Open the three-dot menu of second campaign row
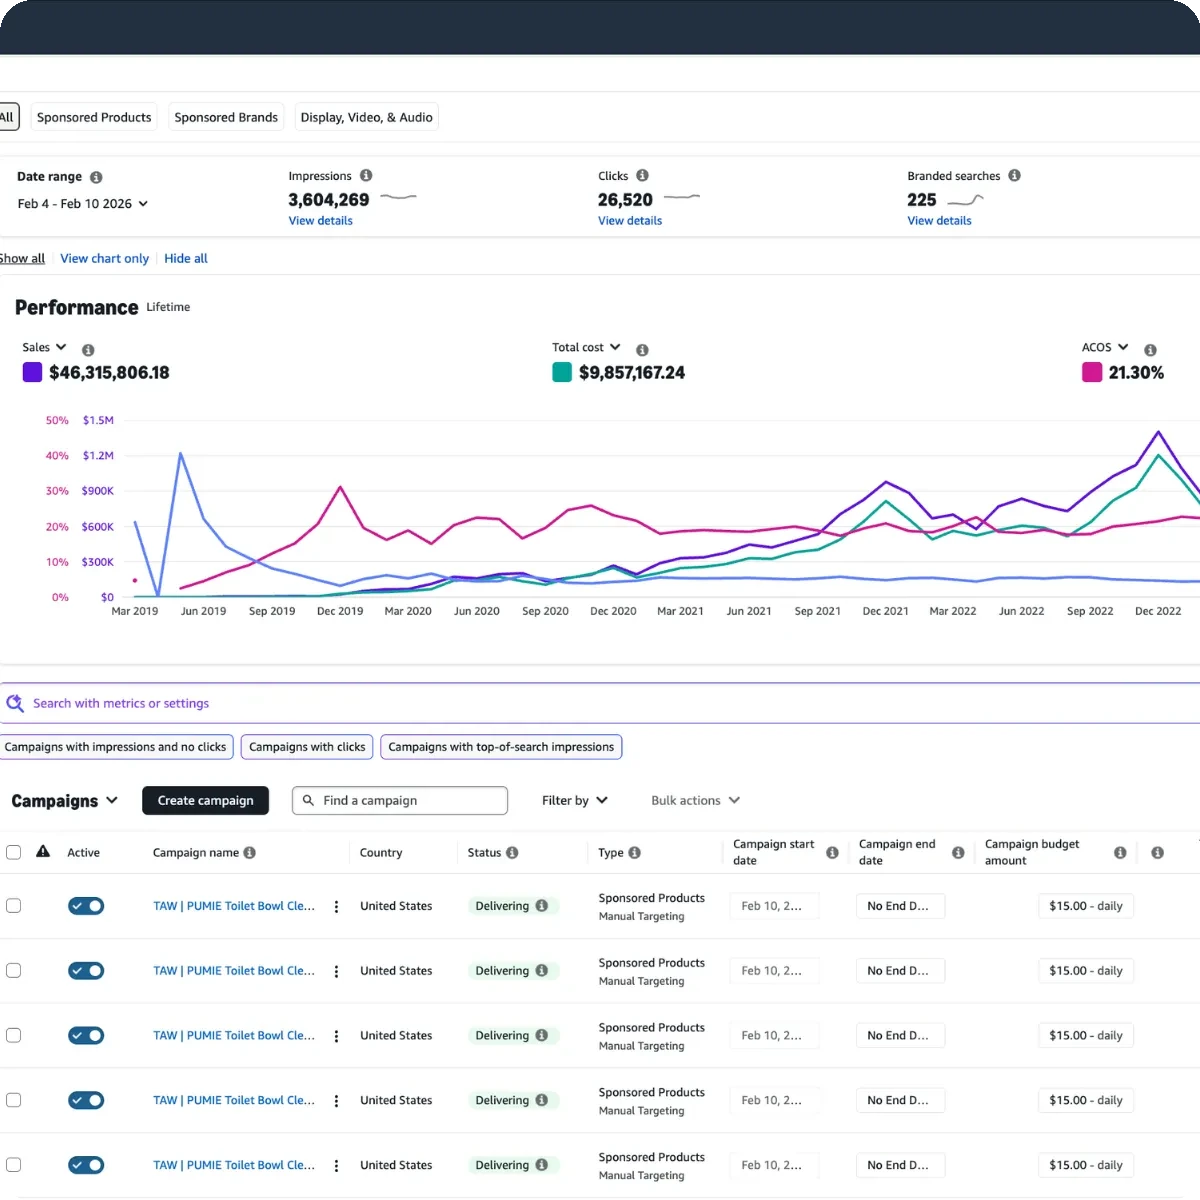 (x=336, y=972)
